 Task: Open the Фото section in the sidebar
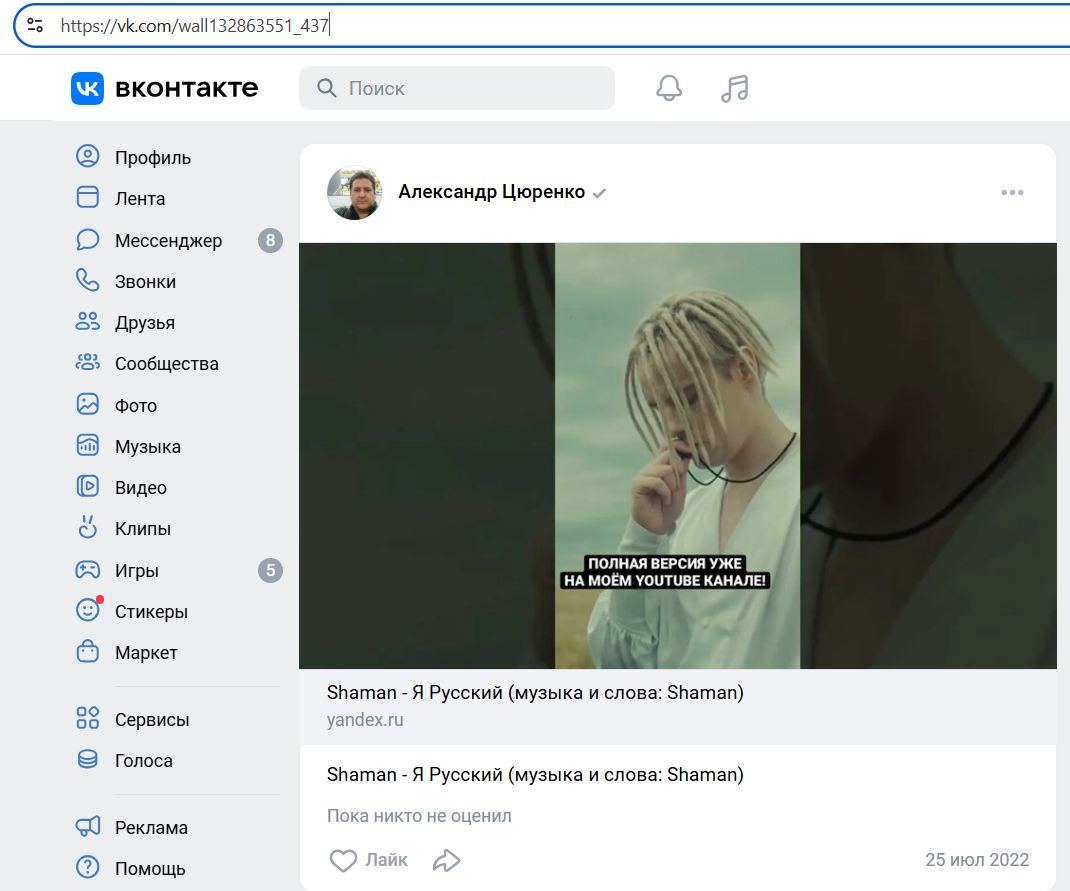(x=135, y=405)
